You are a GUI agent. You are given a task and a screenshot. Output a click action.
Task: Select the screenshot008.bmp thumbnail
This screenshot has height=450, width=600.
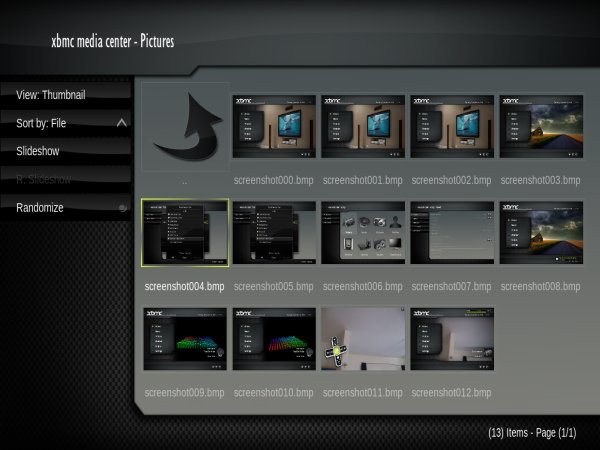540,233
